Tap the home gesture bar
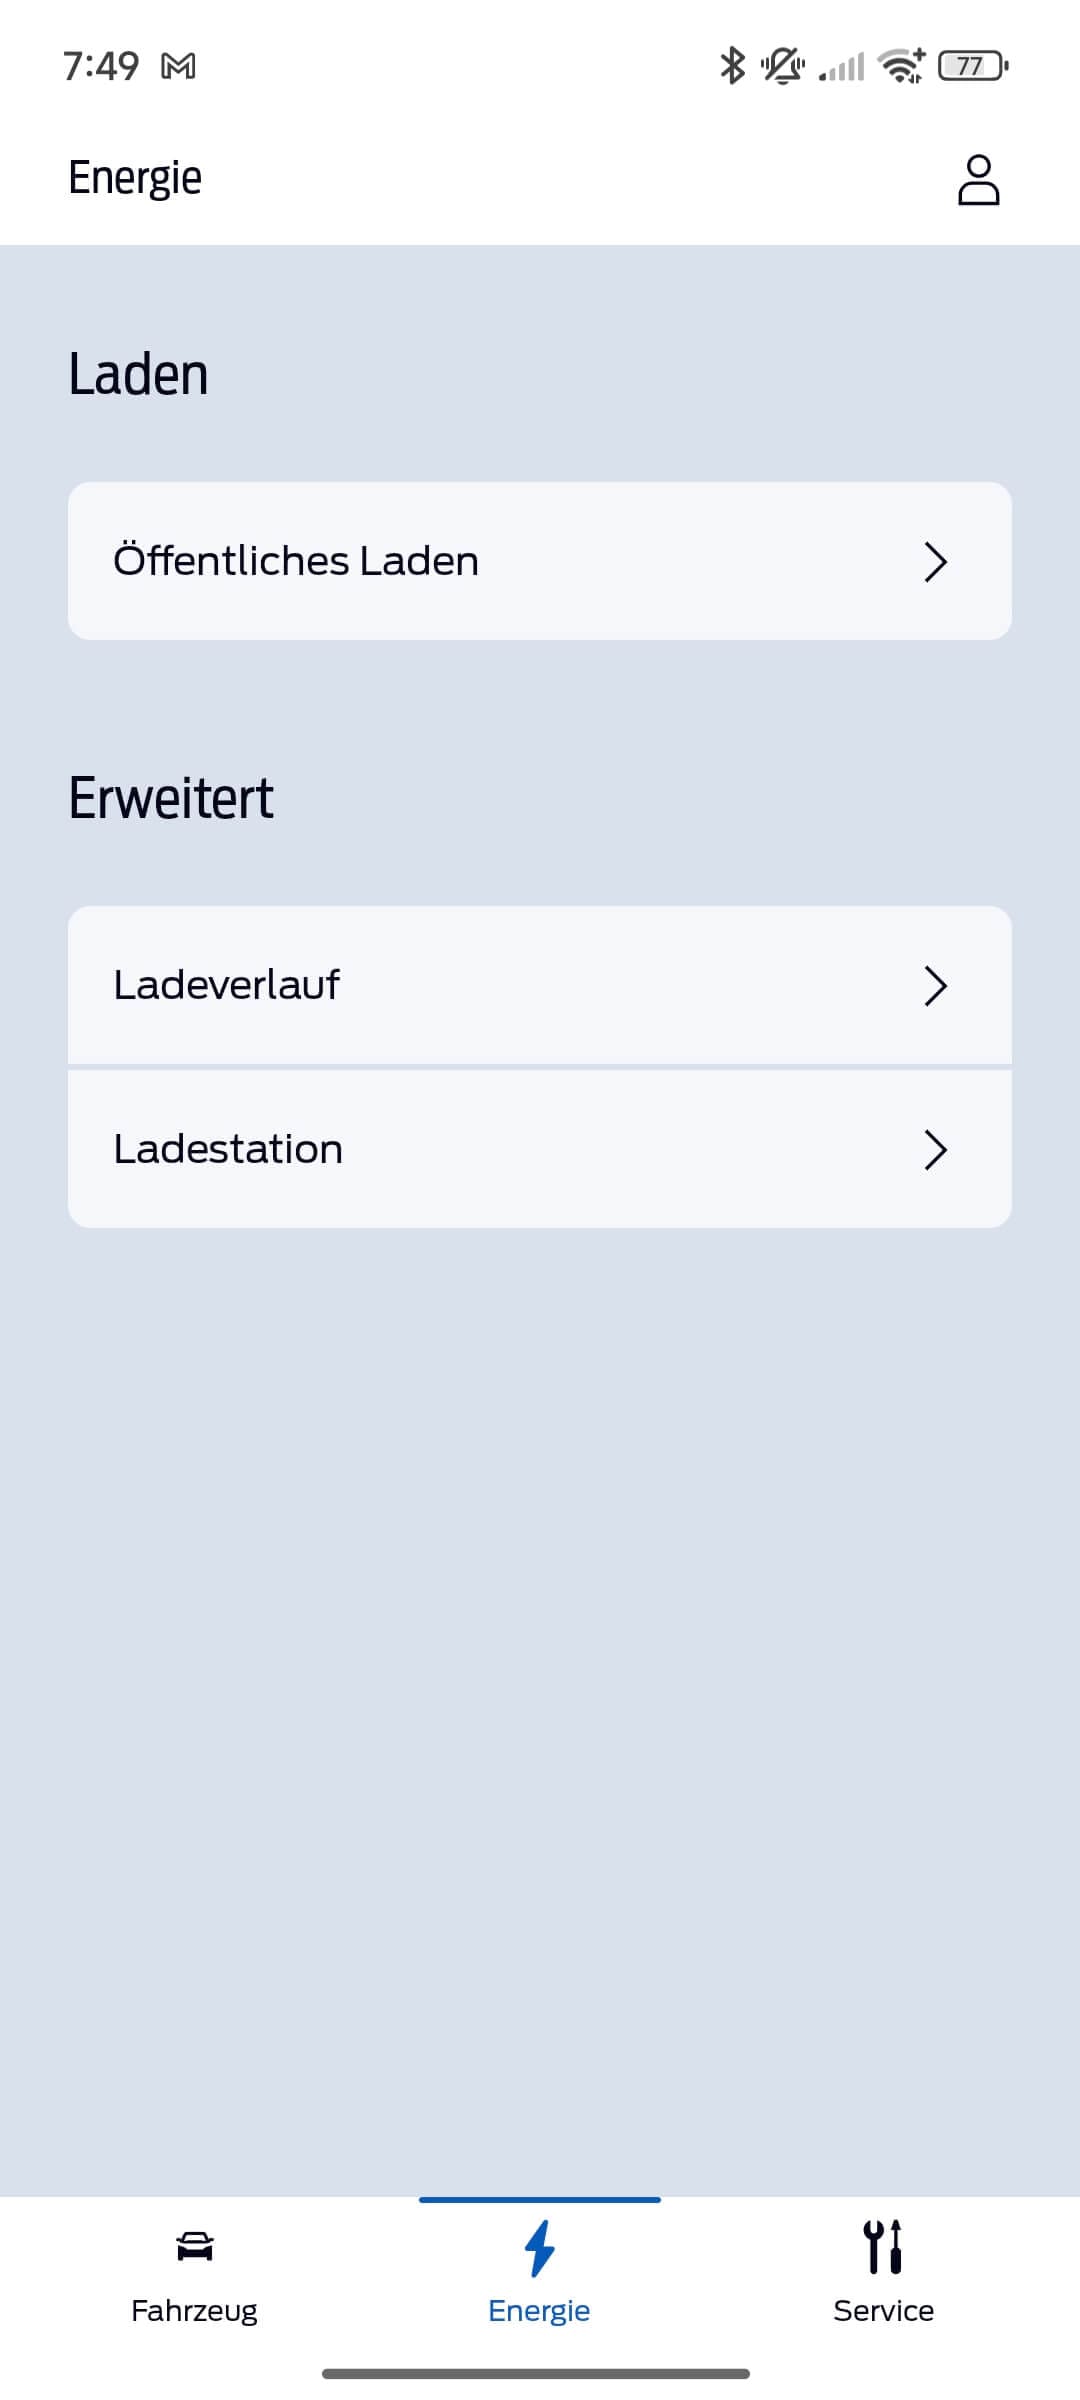The height and width of the screenshot is (2400, 1080). (536, 2373)
